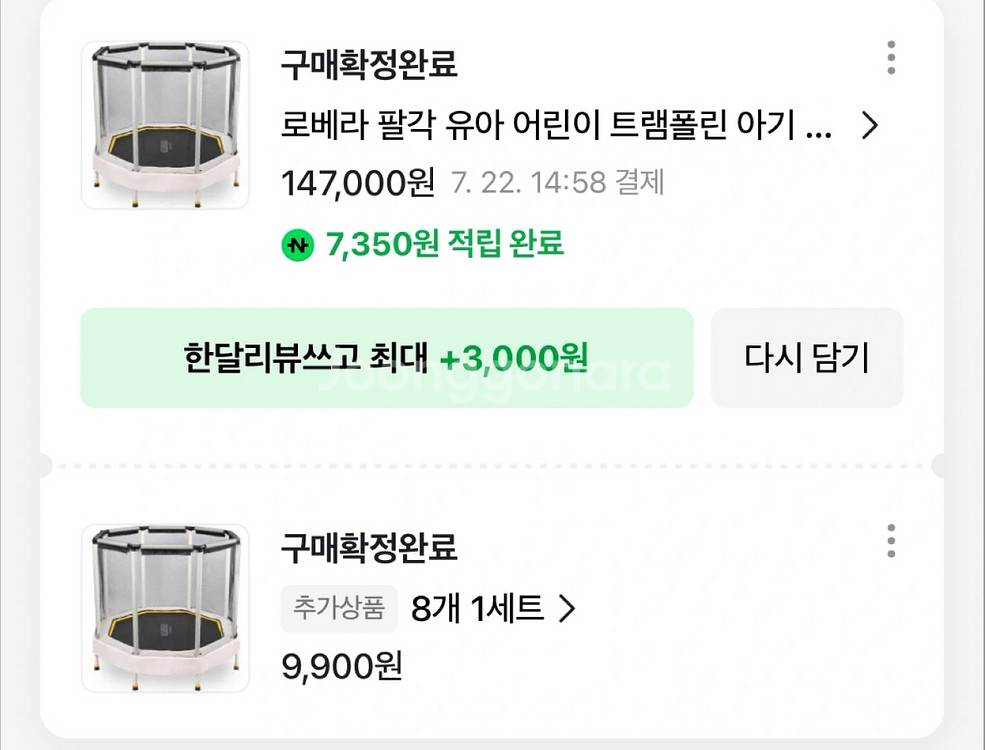
Task: Select the 구매확정완료 label on the first order
Action: tap(369, 64)
